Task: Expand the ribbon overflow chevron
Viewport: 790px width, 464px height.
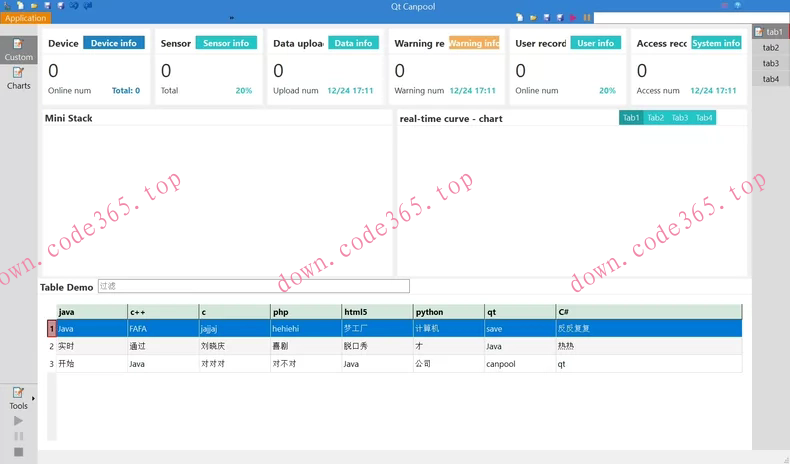Action: click(232, 18)
